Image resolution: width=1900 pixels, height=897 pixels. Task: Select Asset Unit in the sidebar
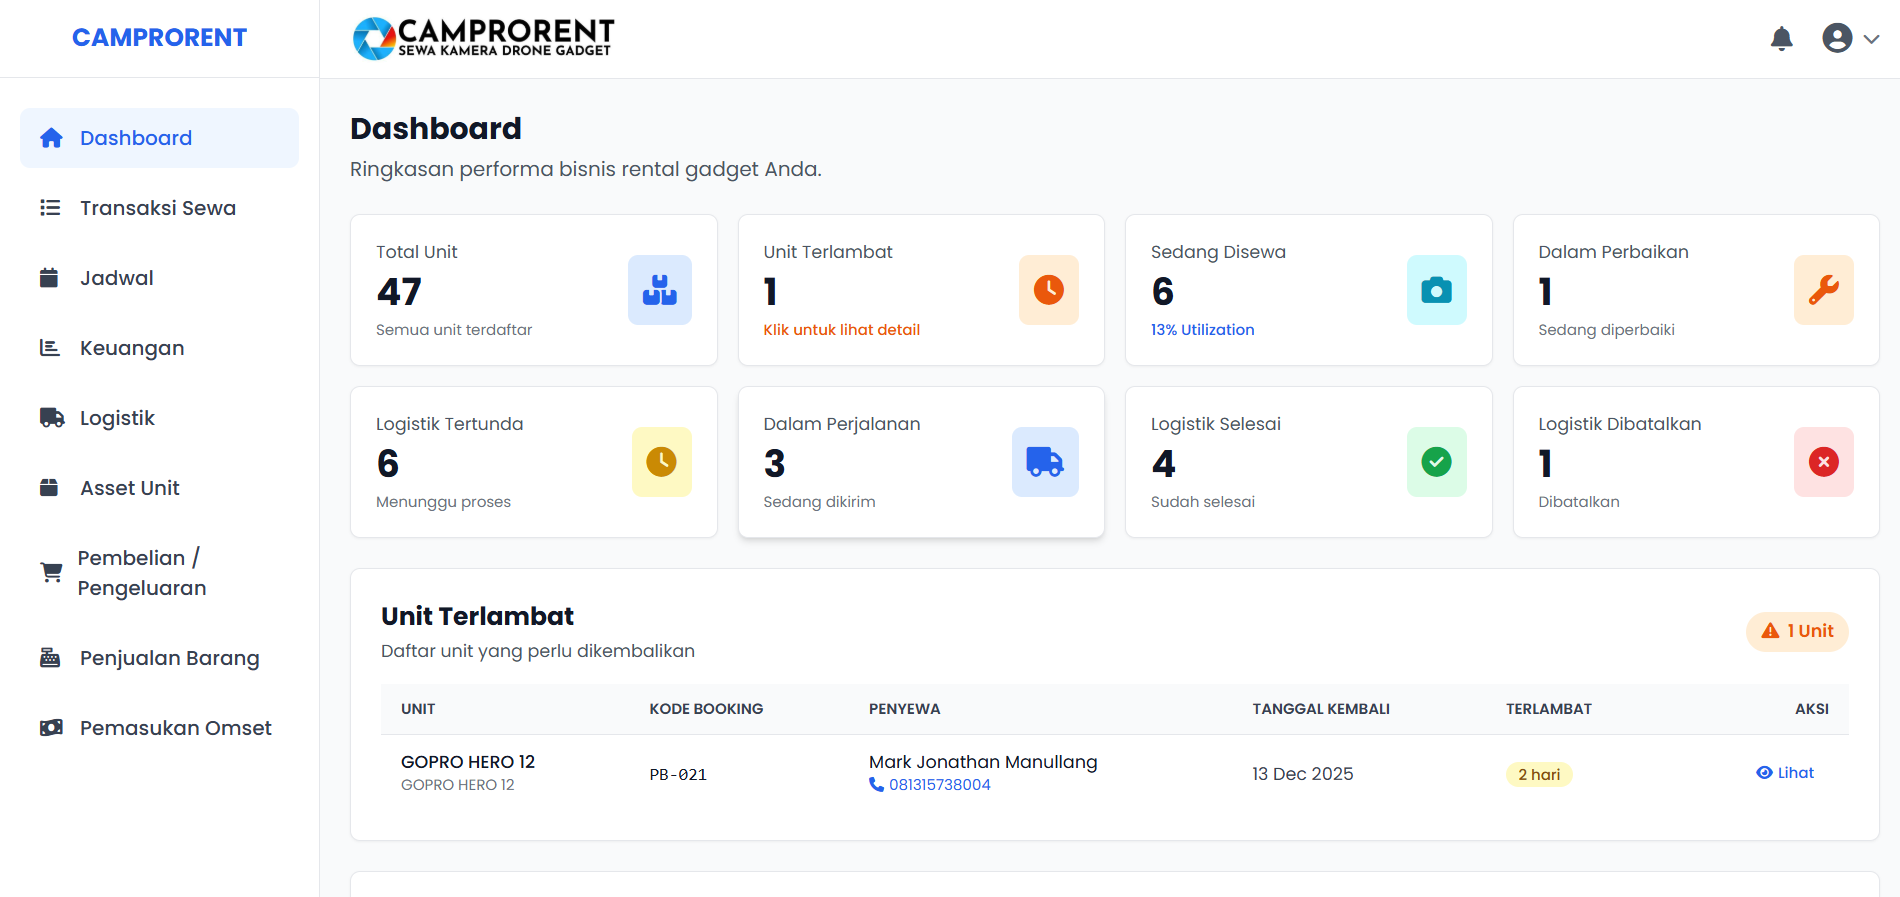[130, 488]
